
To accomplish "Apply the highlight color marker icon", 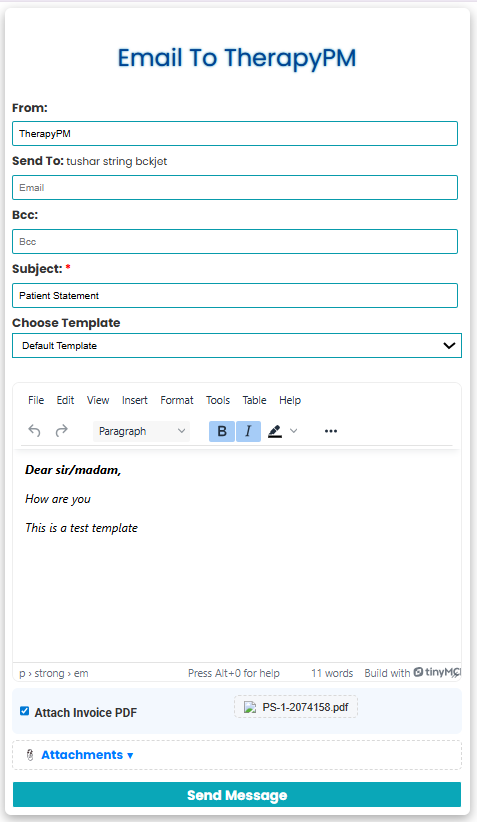I will pyautogui.click(x=275, y=431).
